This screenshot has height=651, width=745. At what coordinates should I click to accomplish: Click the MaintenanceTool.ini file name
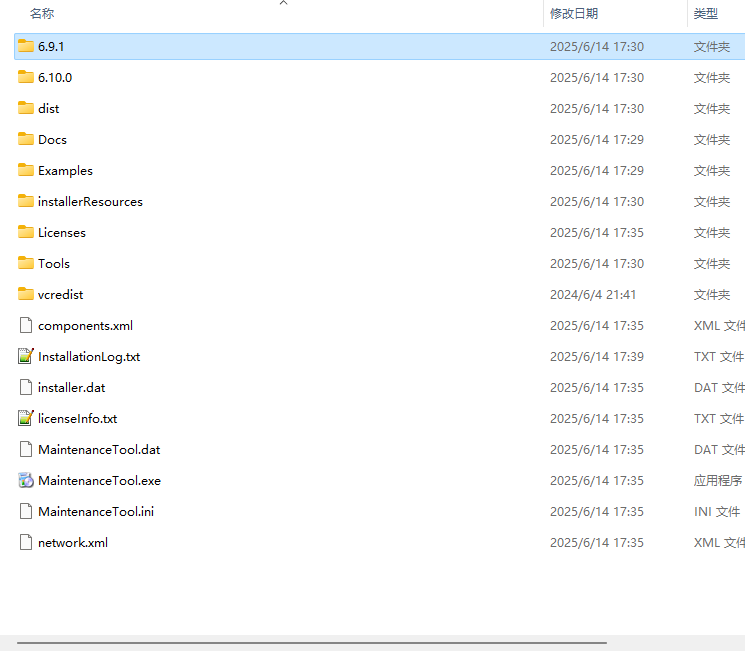96,511
